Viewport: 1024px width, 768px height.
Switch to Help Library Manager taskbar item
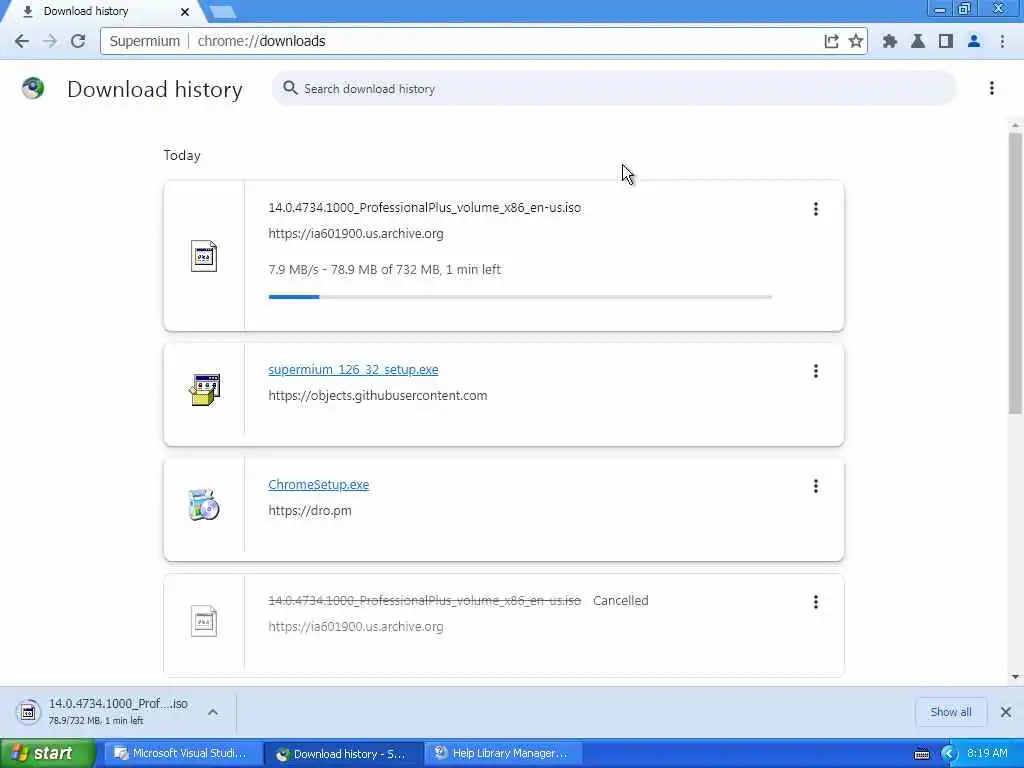coord(502,753)
